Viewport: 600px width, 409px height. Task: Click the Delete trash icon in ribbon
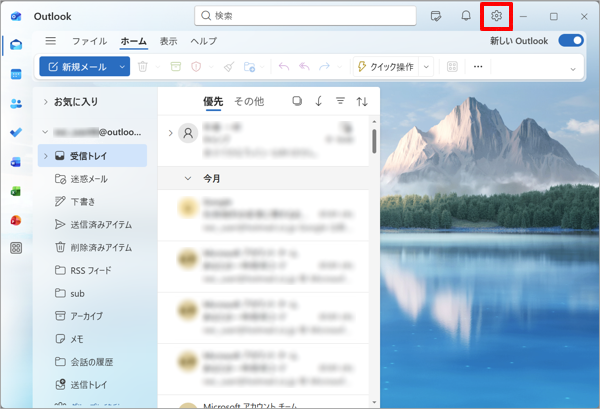[143, 67]
